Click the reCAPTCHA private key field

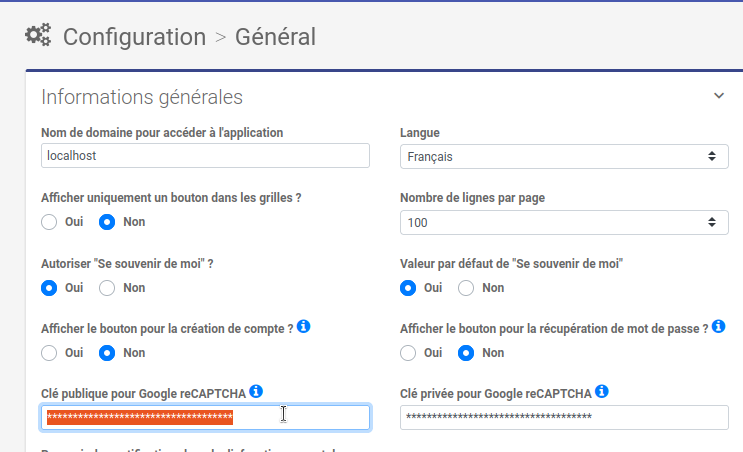coord(564,417)
